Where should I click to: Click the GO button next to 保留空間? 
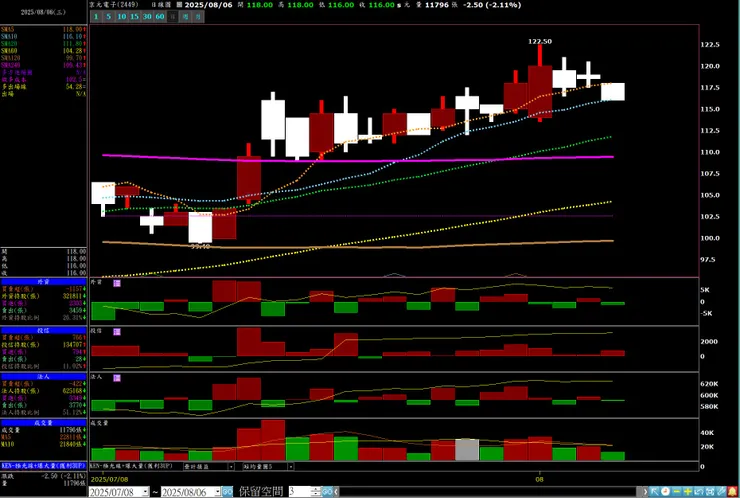328,492
